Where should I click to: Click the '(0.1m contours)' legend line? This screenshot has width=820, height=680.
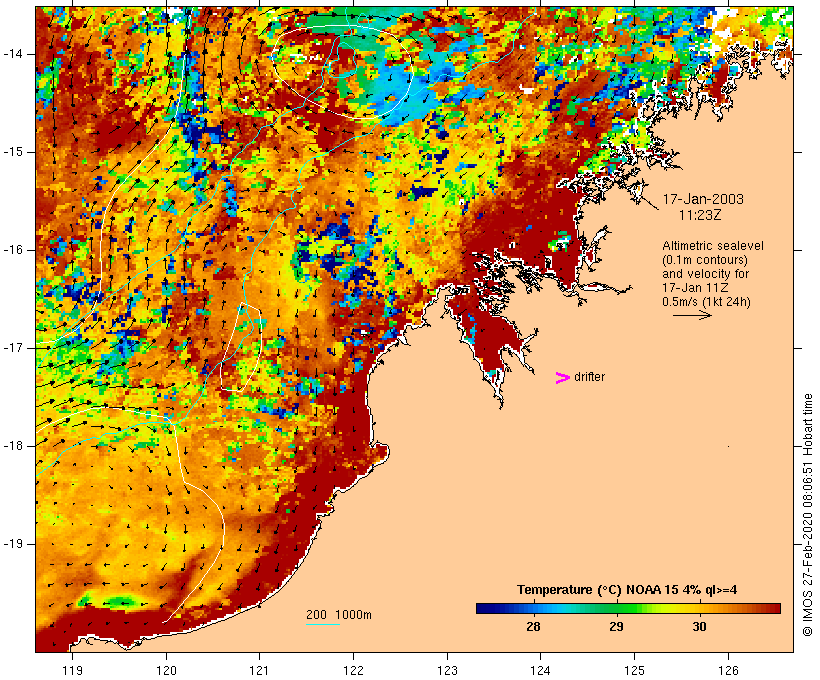pos(704,260)
